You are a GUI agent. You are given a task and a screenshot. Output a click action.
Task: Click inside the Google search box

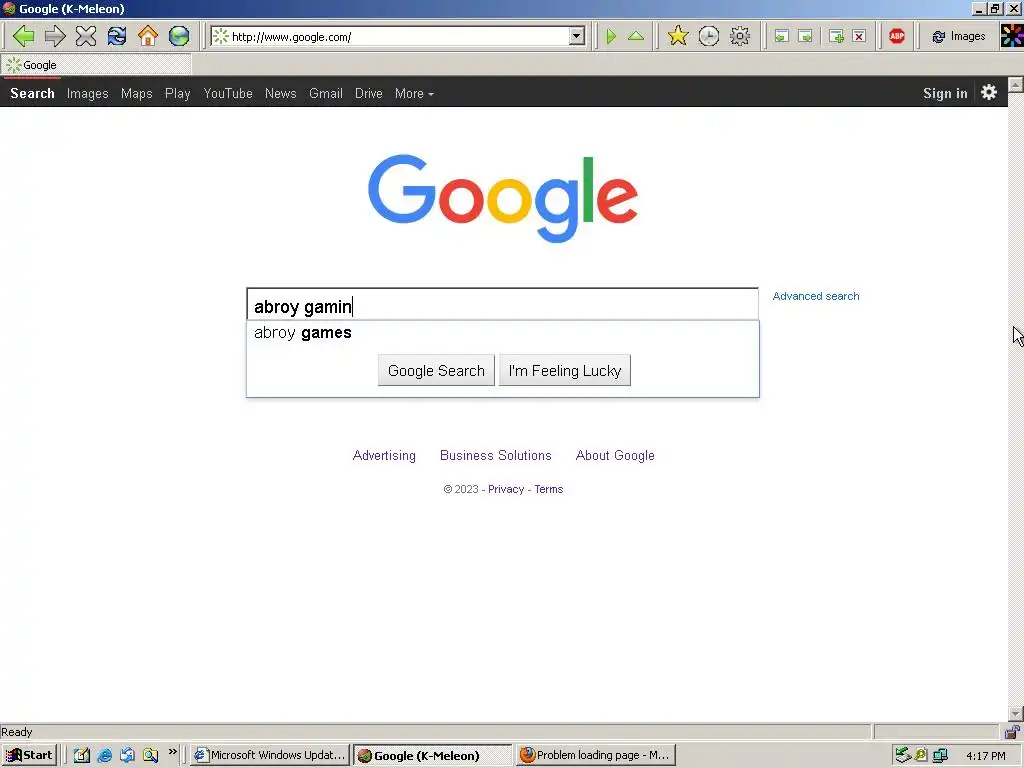pyautogui.click(x=502, y=306)
